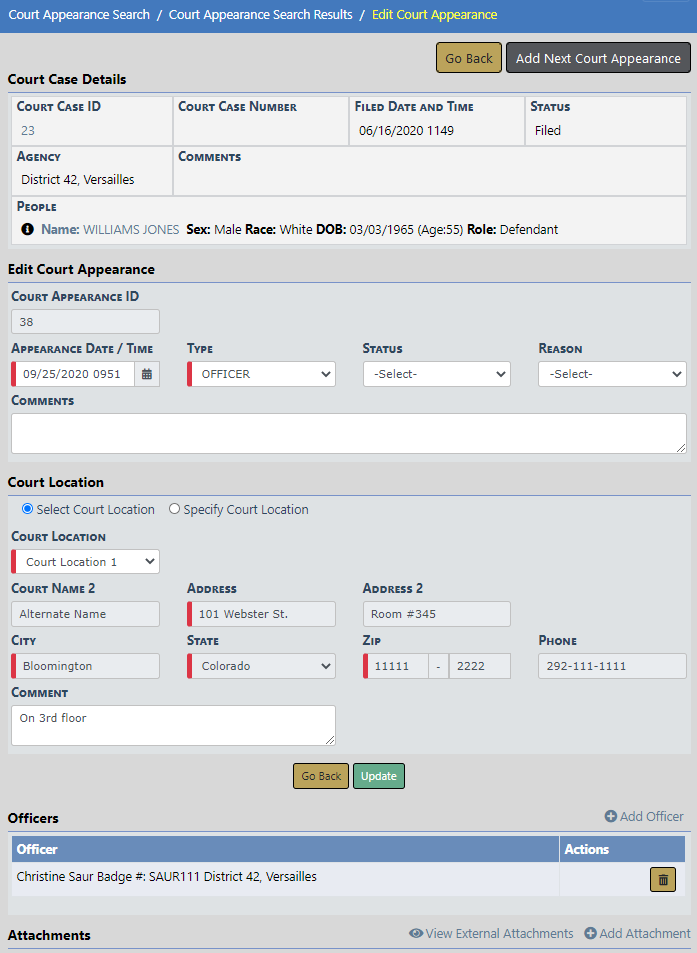697x953 pixels.
Task: Expand the Reason dropdown
Action: pyautogui.click(x=612, y=374)
